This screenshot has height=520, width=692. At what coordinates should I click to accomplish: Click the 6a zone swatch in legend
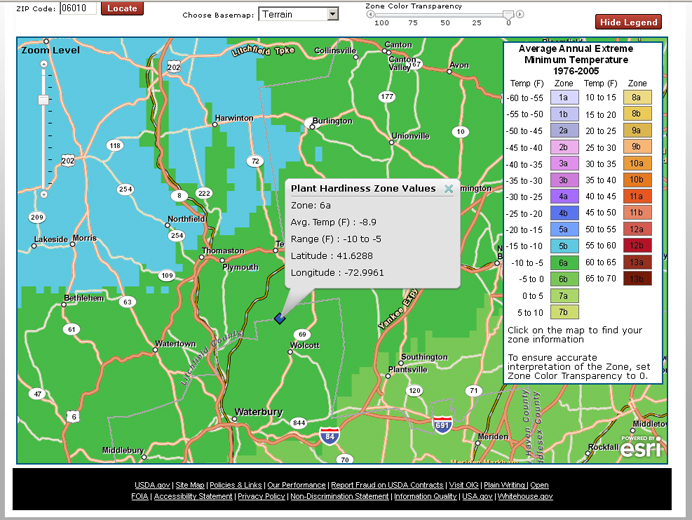[x=563, y=263]
